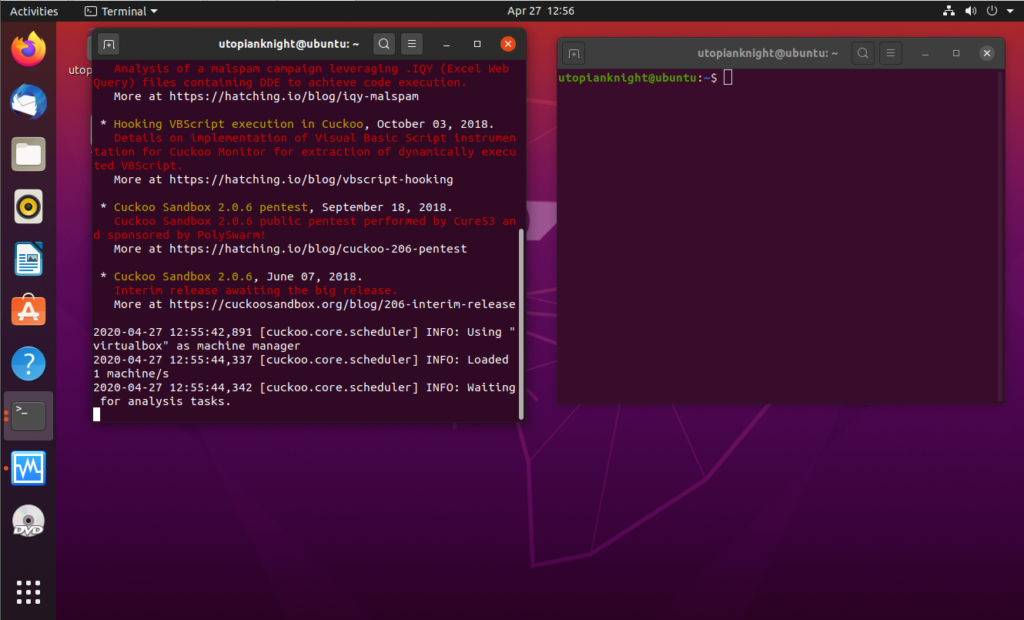
Task: Launch Ubuntu Software from the dock
Action: (27, 310)
